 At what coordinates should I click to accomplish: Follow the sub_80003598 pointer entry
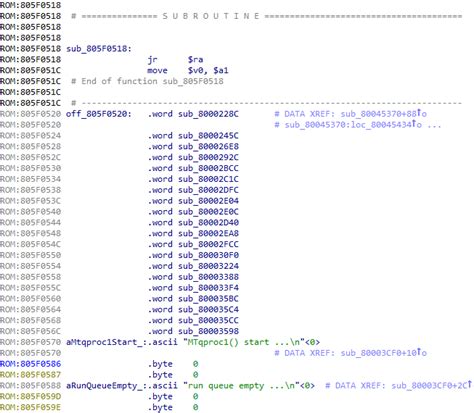208,331
